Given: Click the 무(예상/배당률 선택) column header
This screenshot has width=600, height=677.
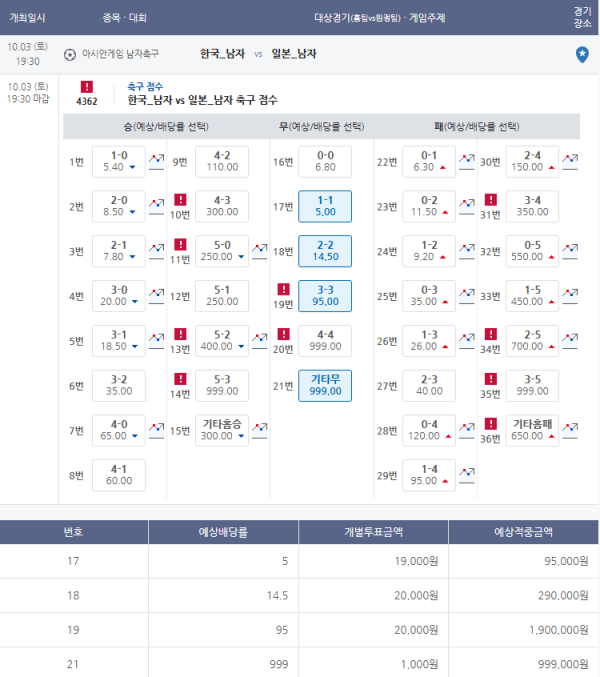Looking at the screenshot, I should (322, 127).
